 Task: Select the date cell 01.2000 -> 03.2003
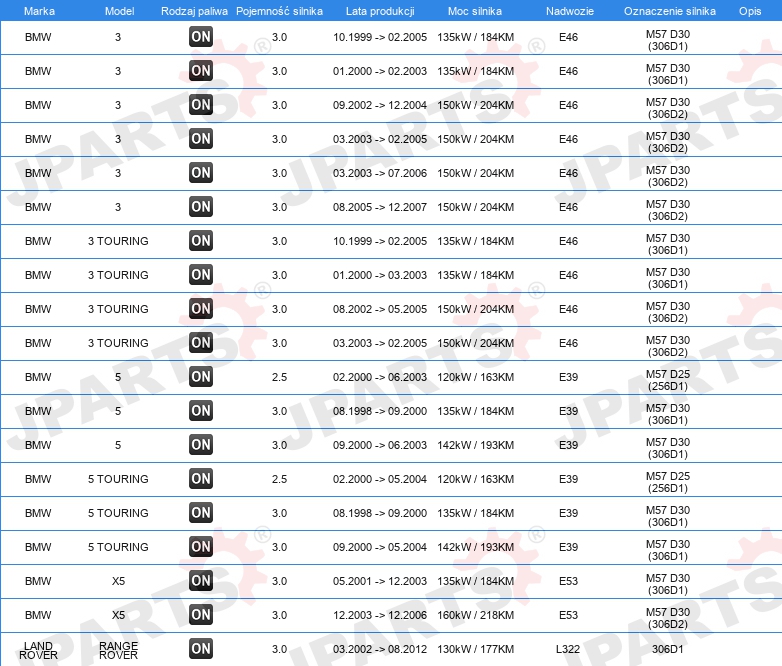(x=380, y=275)
